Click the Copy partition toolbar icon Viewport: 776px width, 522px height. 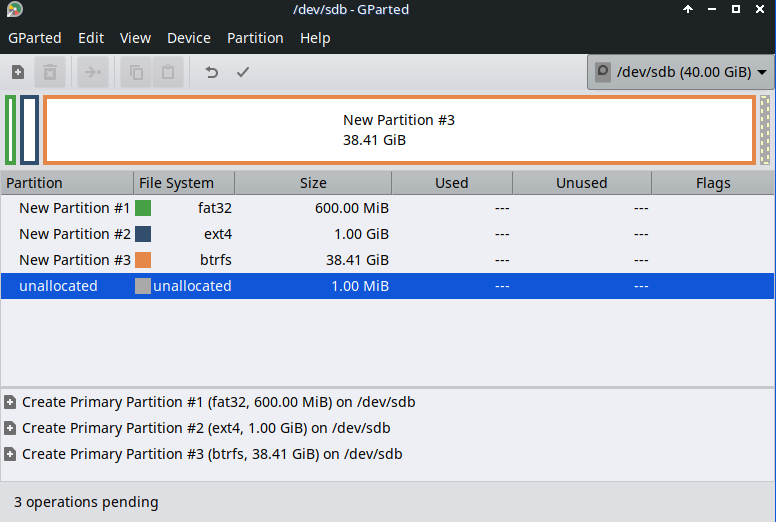[136, 72]
